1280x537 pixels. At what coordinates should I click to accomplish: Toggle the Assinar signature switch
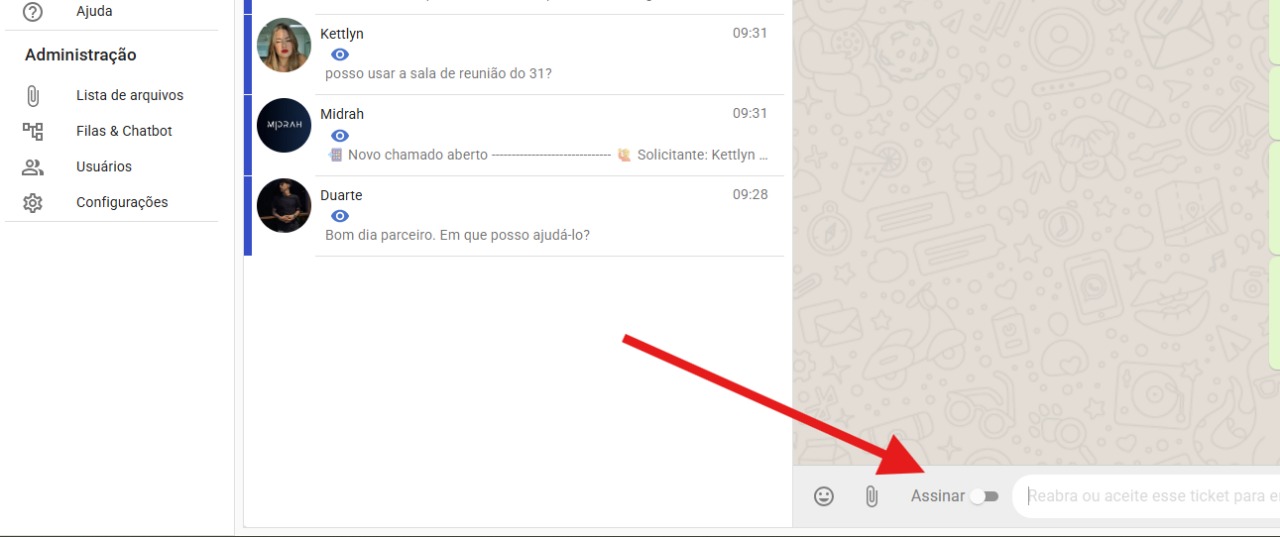(984, 496)
